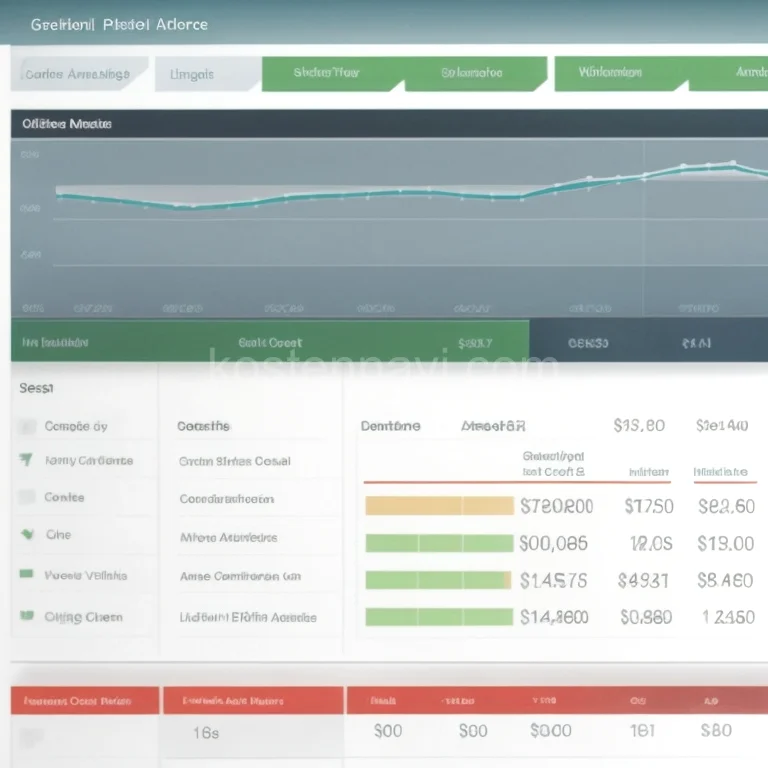This screenshot has height=768, width=768.
Task: Click the Saatc Coest label in green summary bar
Action: [270, 342]
